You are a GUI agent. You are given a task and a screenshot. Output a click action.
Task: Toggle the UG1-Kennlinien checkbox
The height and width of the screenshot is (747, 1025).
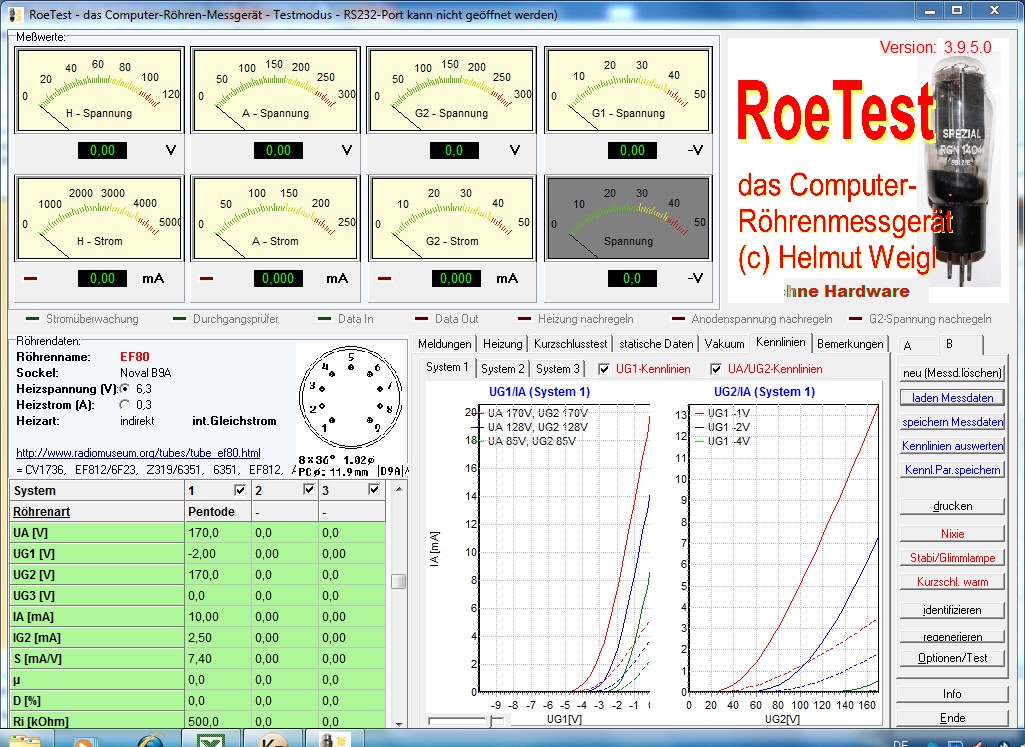point(604,369)
